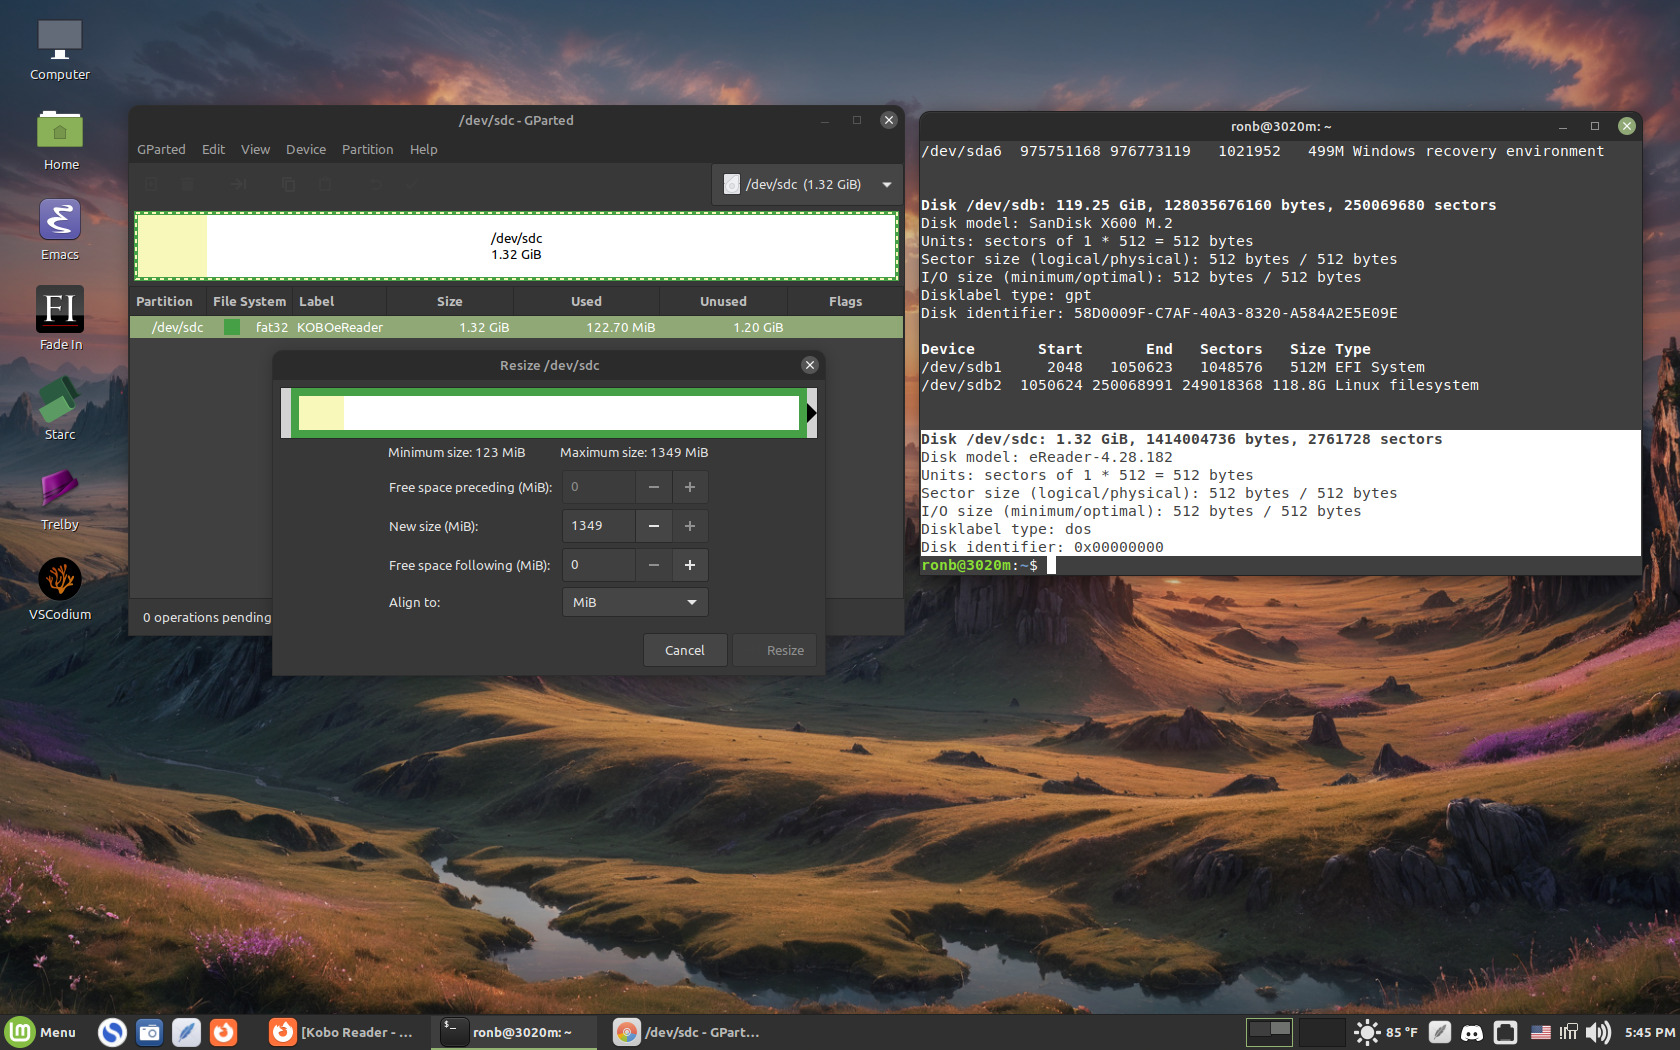Click the Free space preceding (MiB) field
The image size is (1680, 1050).
click(x=598, y=487)
